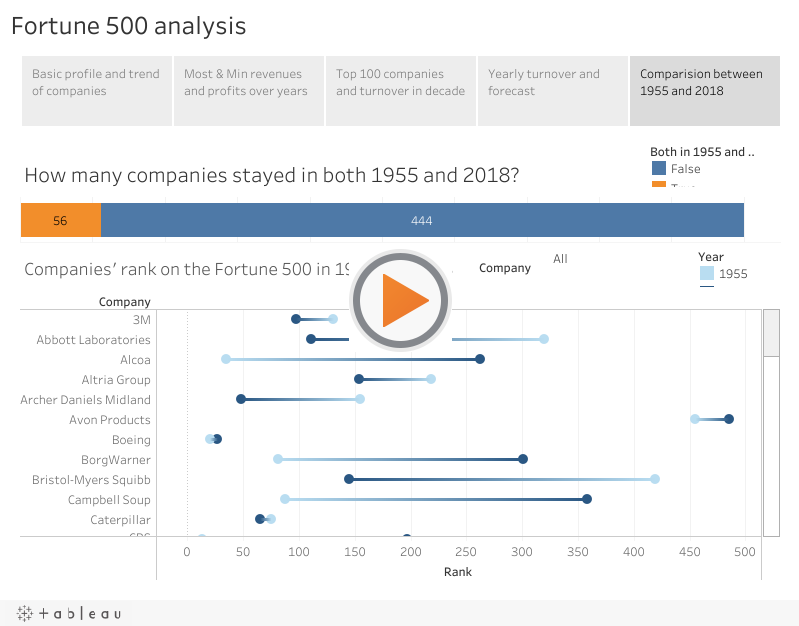This screenshot has width=799, height=626.
Task: Click Bristol-Myers Squibb's light blue dot
Action: point(655,479)
